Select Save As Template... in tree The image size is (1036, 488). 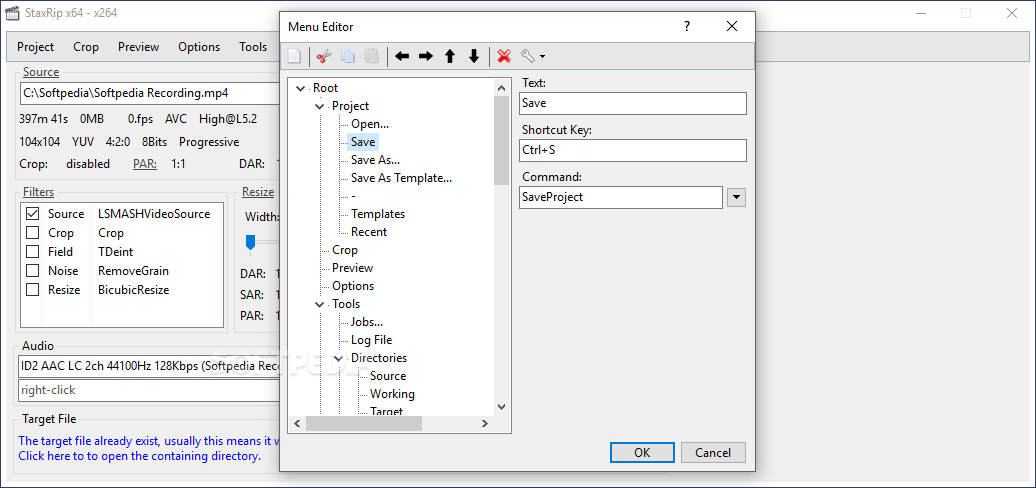click(x=401, y=178)
